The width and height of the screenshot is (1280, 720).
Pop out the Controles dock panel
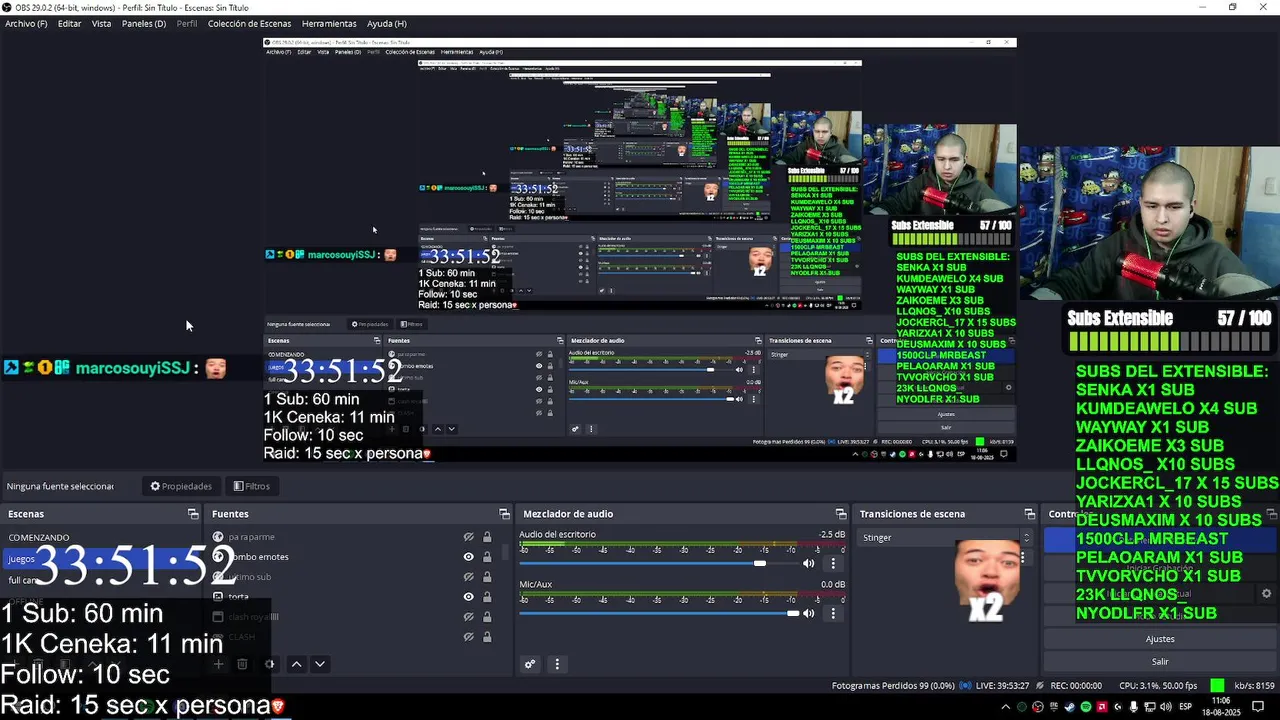1273,515
